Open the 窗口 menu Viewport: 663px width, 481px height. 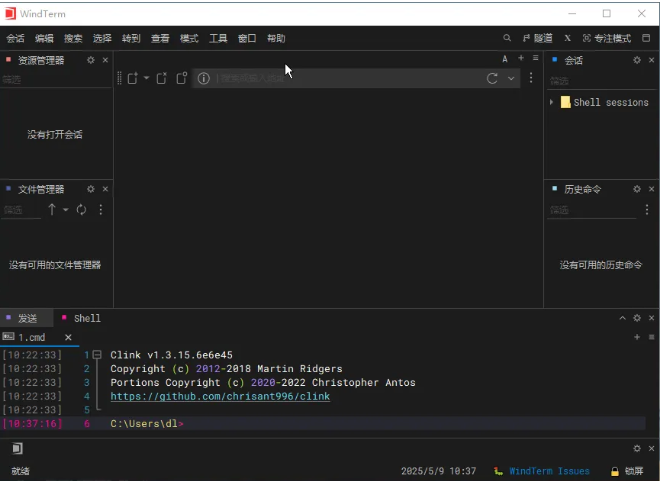247,38
